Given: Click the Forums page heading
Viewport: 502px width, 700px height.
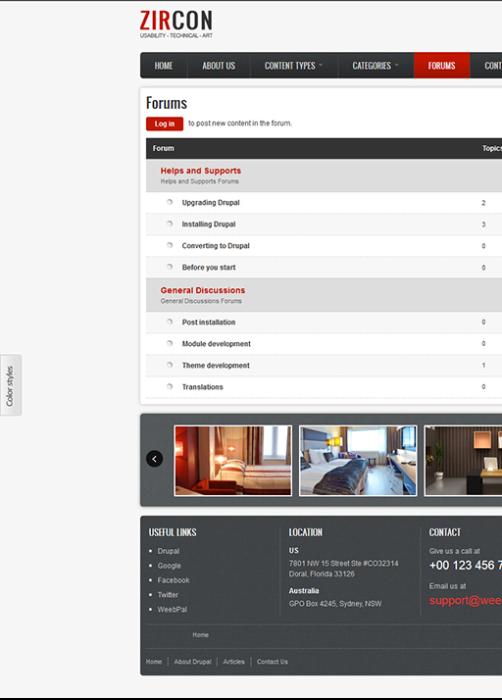Looking at the screenshot, I should click(x=167, y=103).
